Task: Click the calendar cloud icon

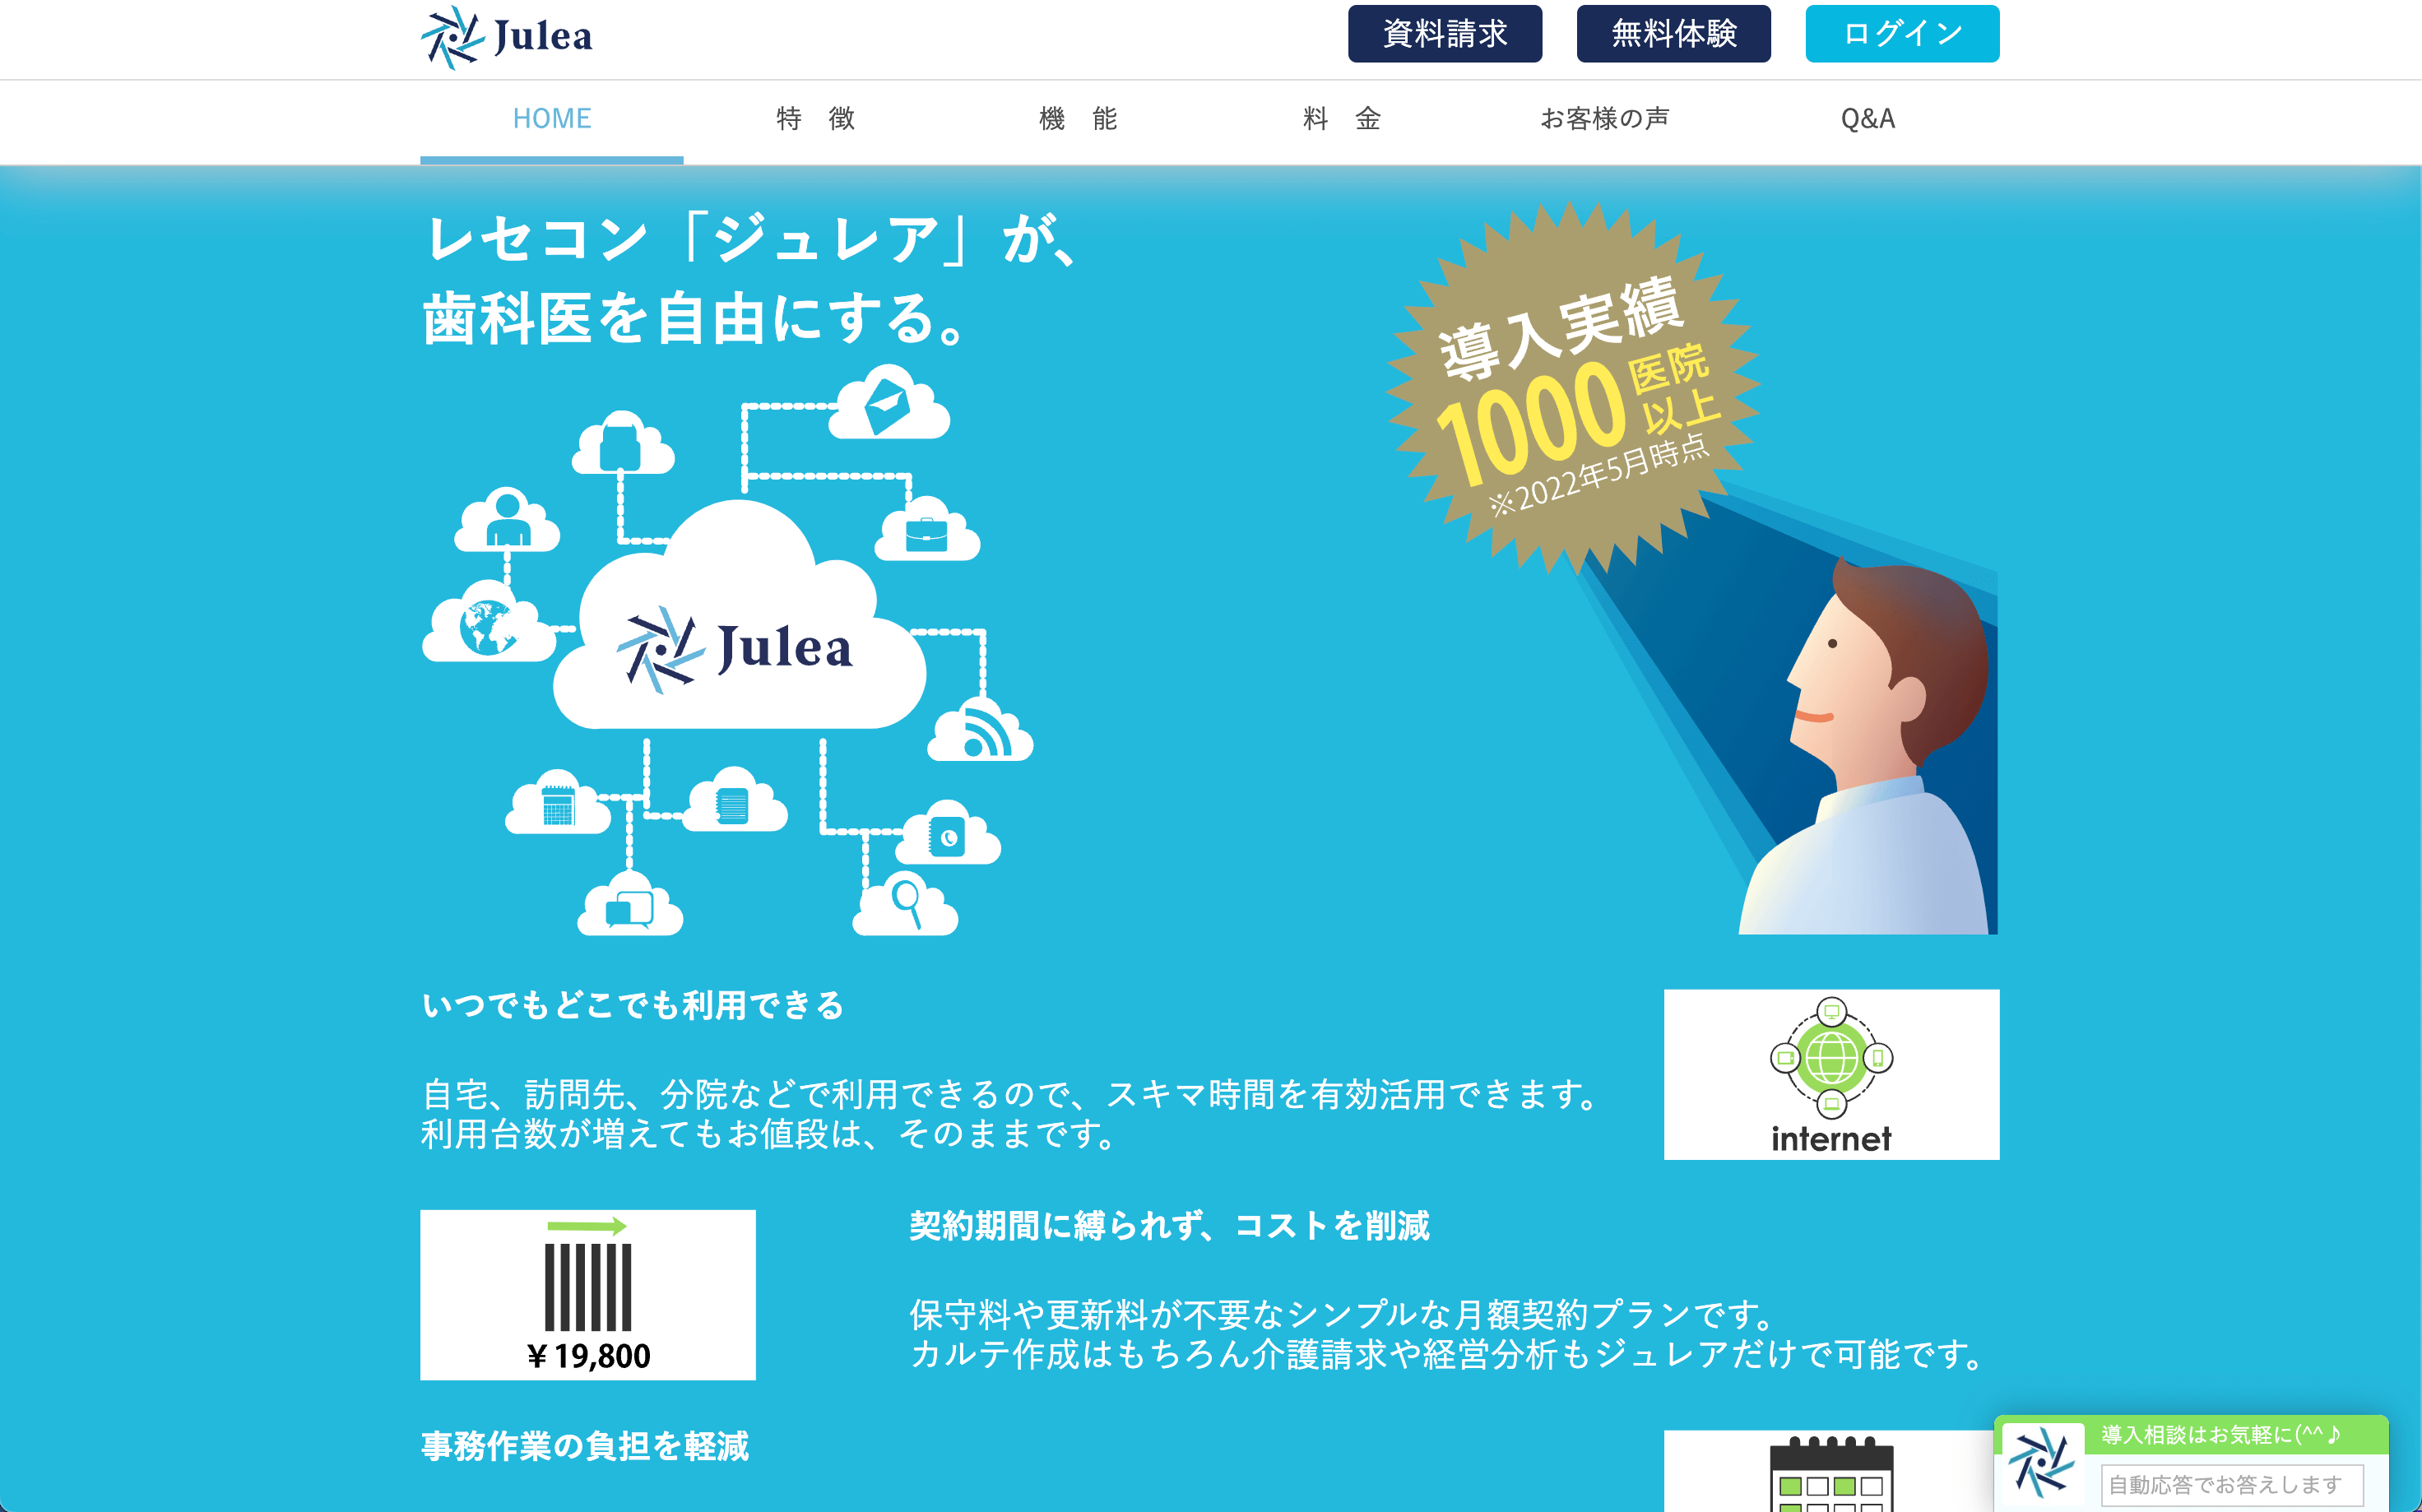Action: (x=558, y=802)
